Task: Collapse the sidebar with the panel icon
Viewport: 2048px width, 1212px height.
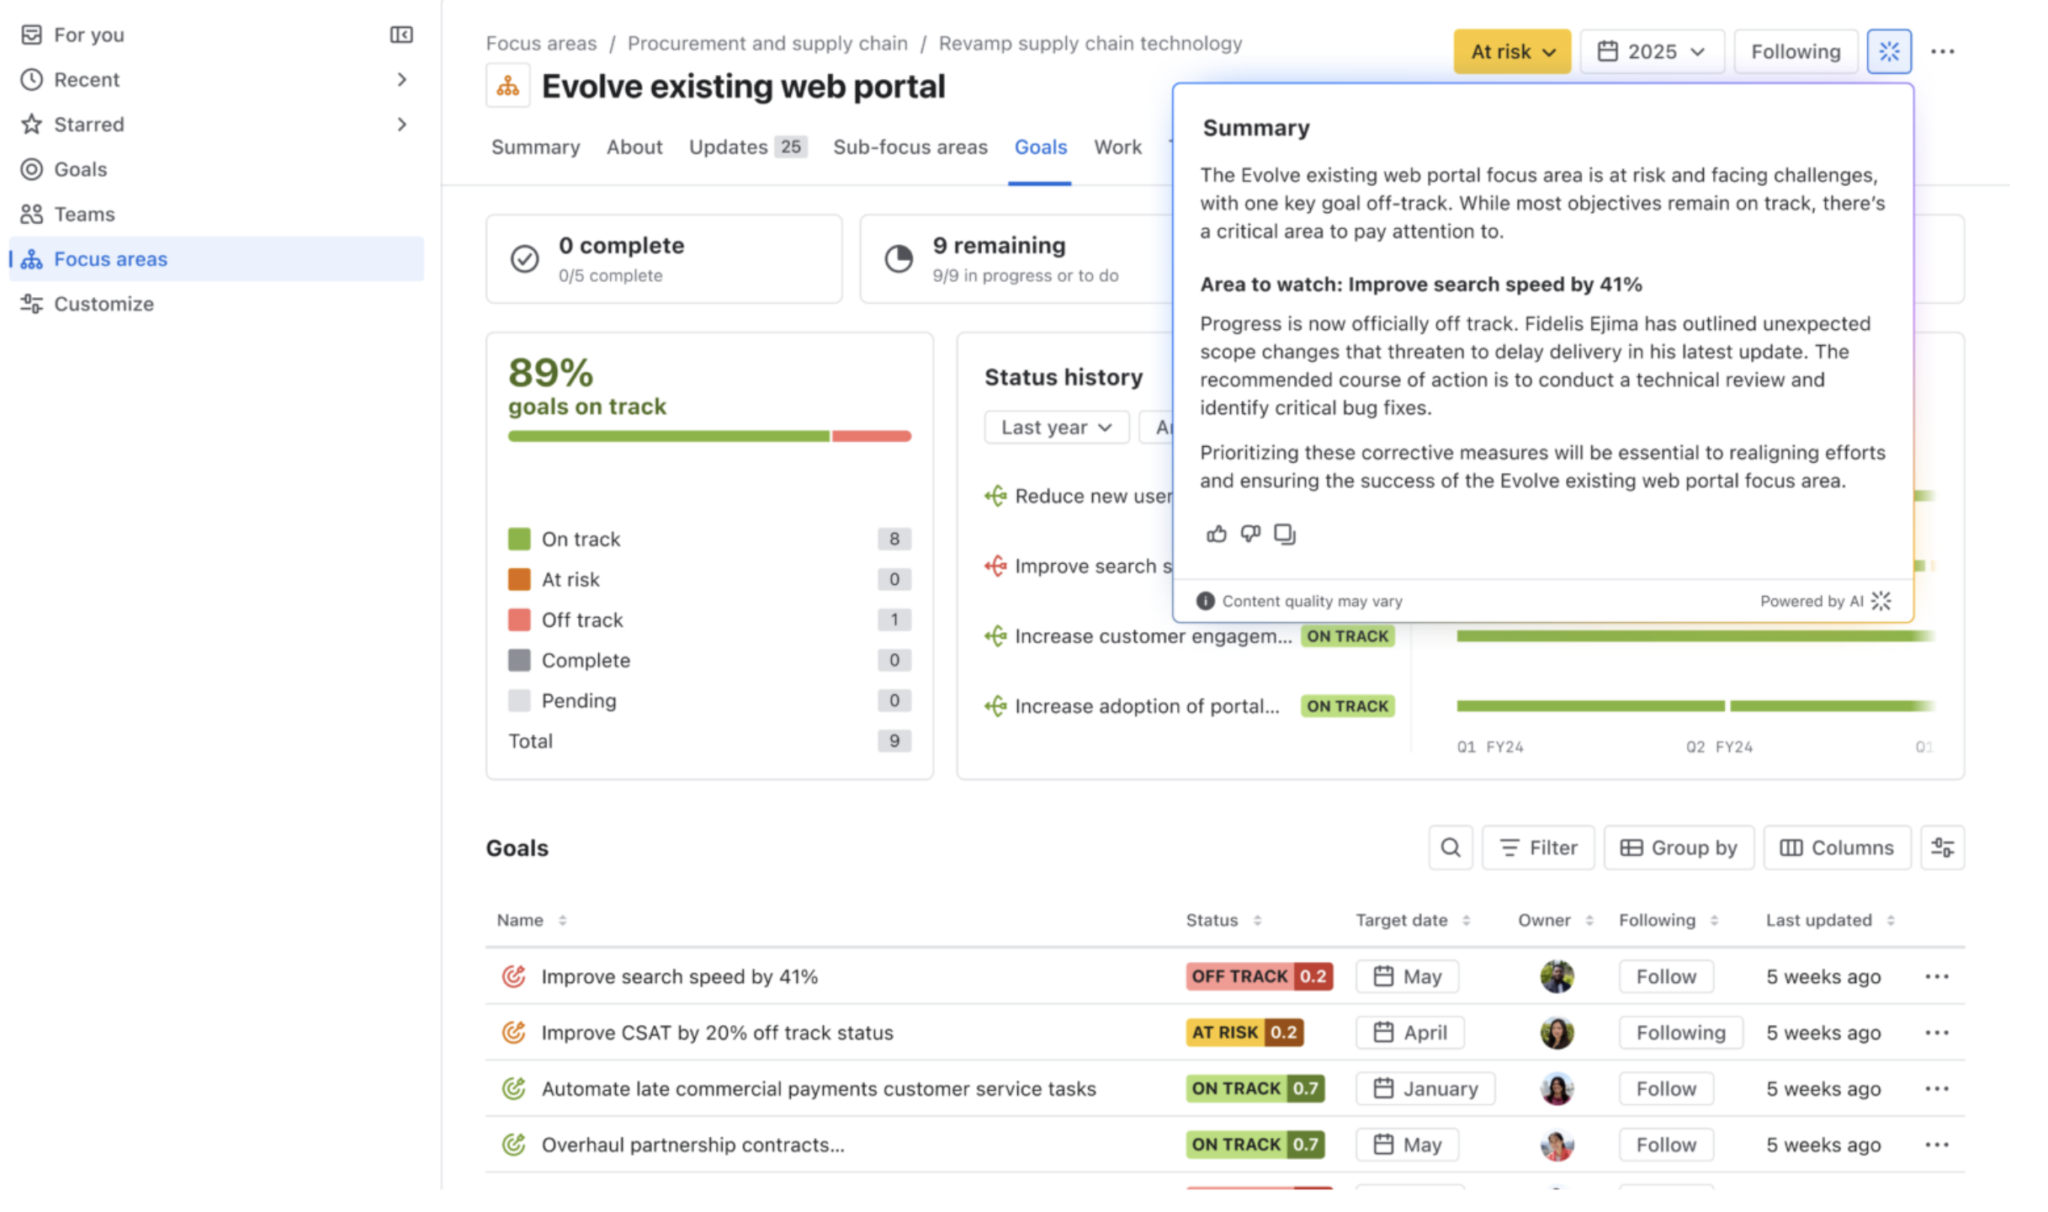Action: pyautogui.click(x=401, y=33)
